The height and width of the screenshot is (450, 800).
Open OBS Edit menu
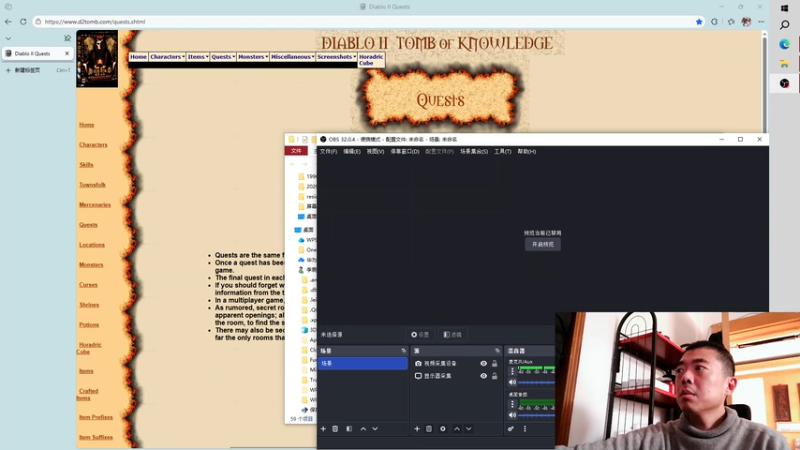(352, 152)
